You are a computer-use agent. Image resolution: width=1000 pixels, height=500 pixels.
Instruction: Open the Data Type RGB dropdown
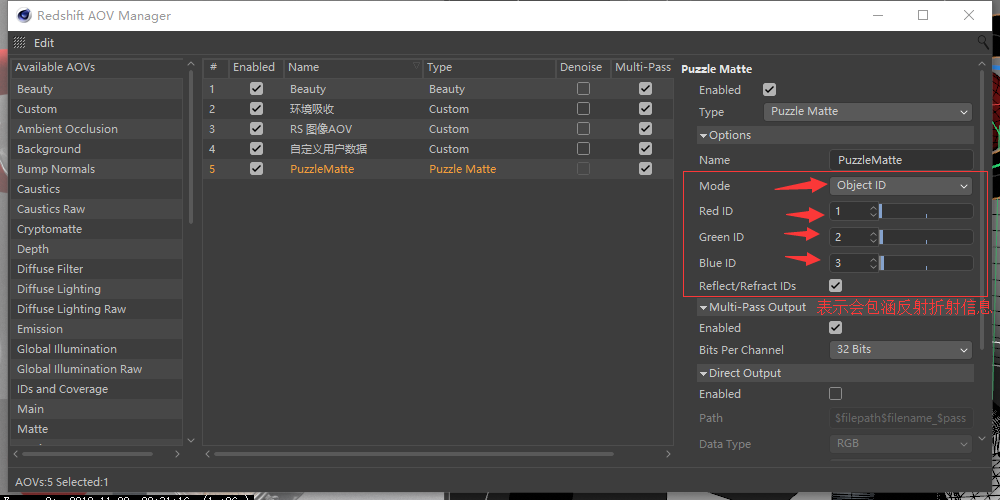pos(901,443)
